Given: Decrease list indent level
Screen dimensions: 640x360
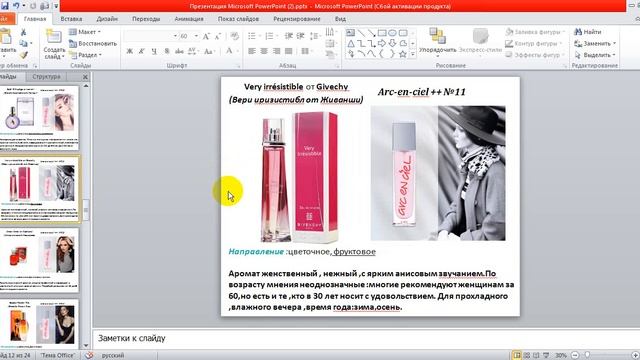Looking at the screenshot, I should [289, 36].
